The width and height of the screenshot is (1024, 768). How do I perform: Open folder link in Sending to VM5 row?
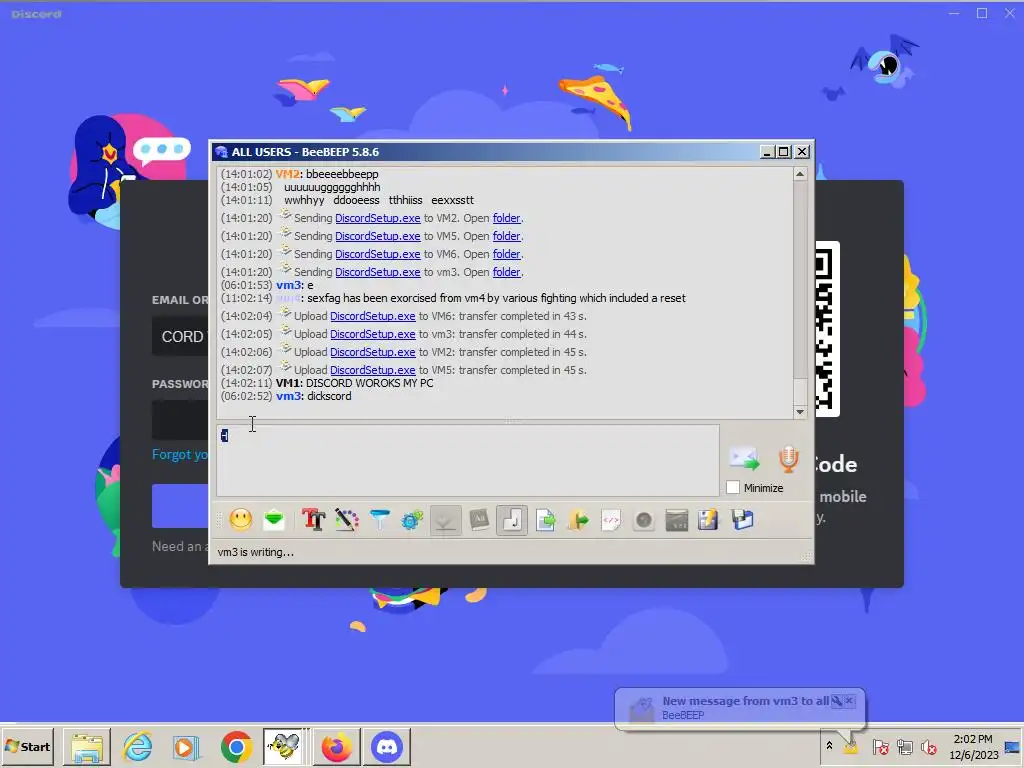507,236
